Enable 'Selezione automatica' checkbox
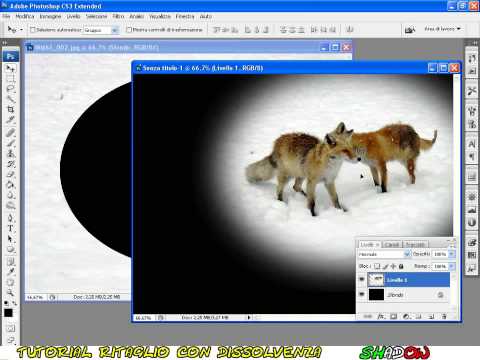This screenshot has width=480, height=360. coord(33,30)
